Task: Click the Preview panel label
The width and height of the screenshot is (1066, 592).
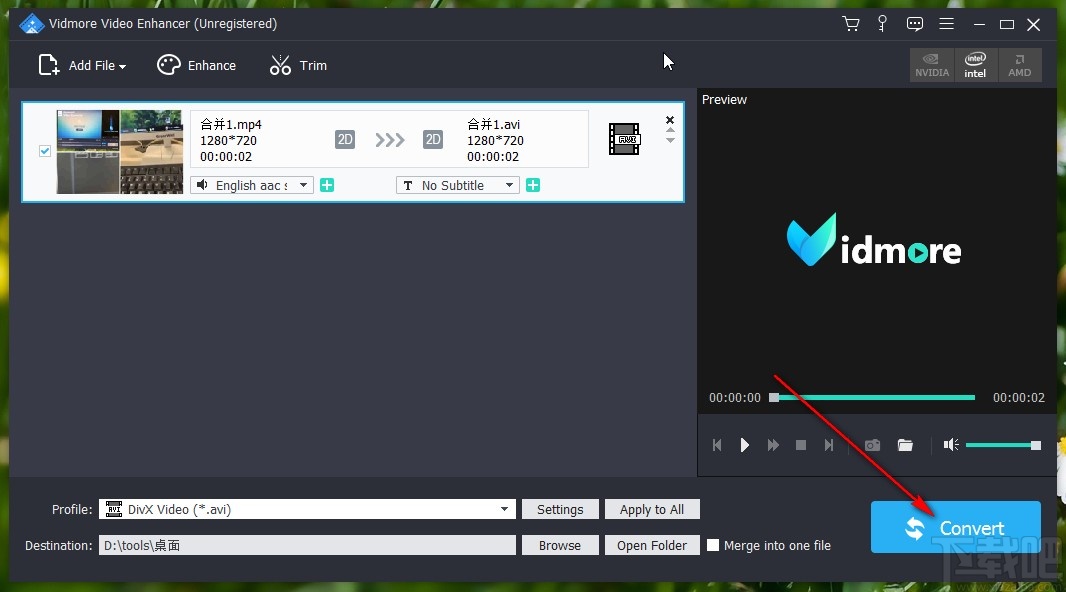Action: pos(724,99)
